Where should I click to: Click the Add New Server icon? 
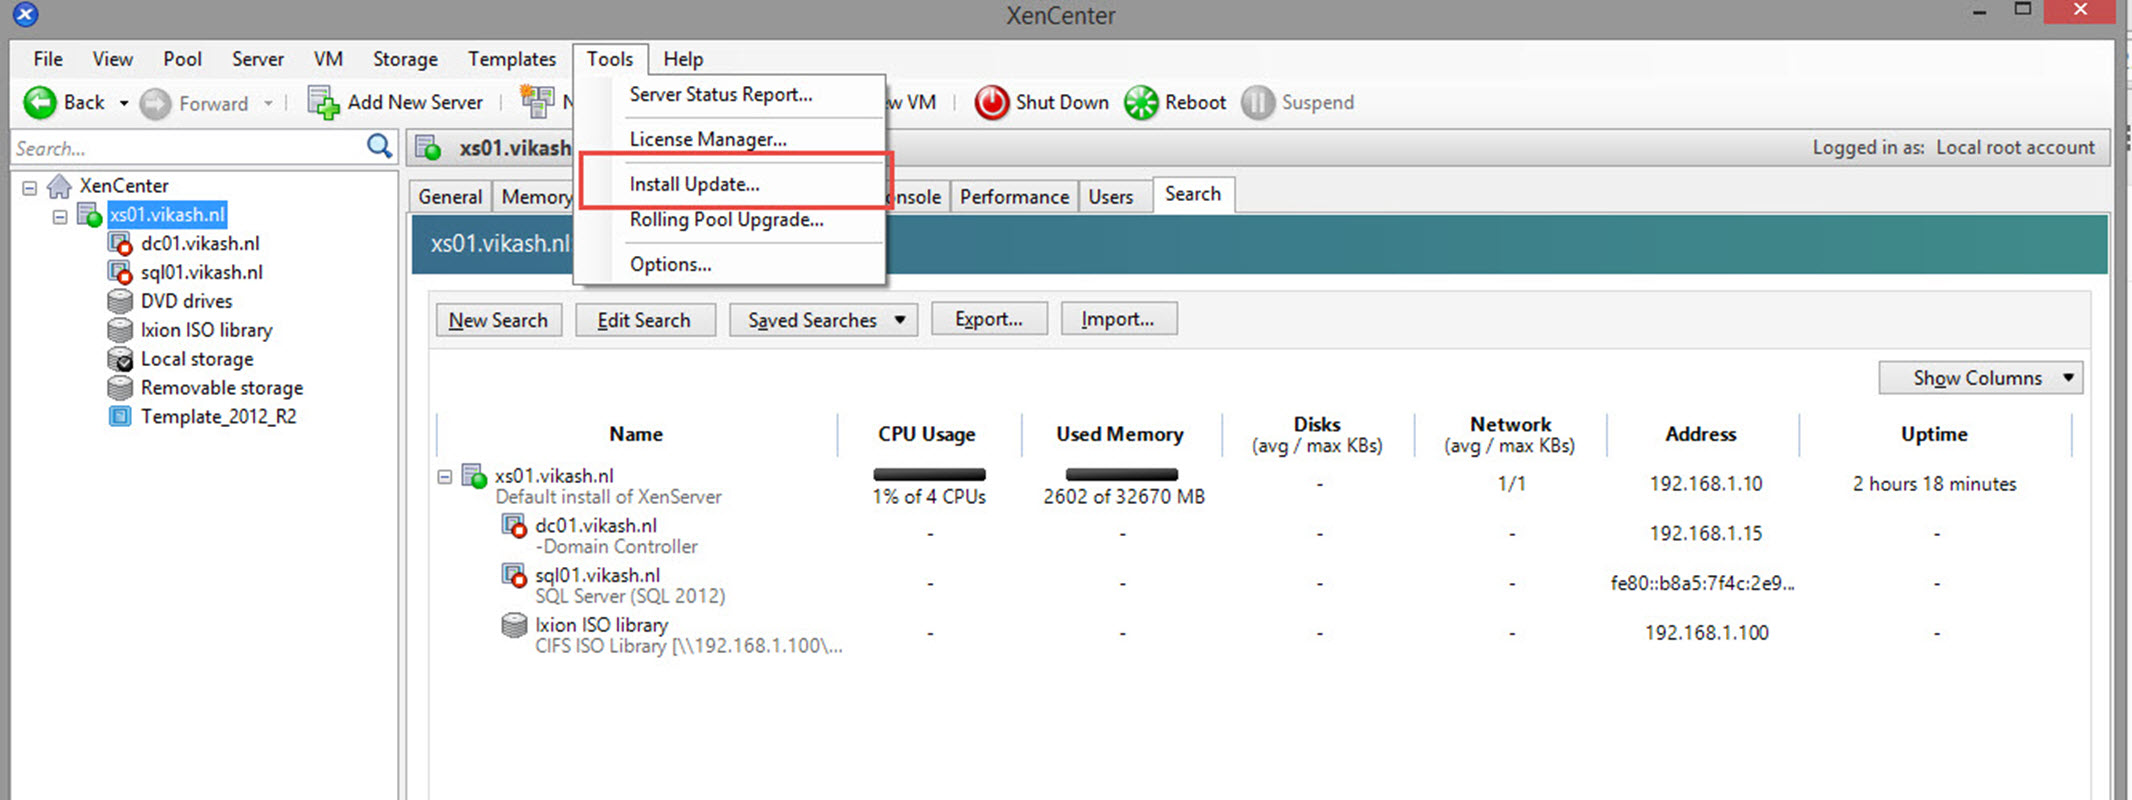(323, 102)
